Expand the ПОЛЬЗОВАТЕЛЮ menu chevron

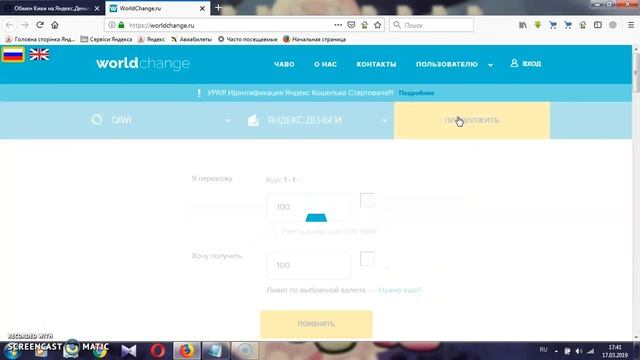tap(490, 64)
